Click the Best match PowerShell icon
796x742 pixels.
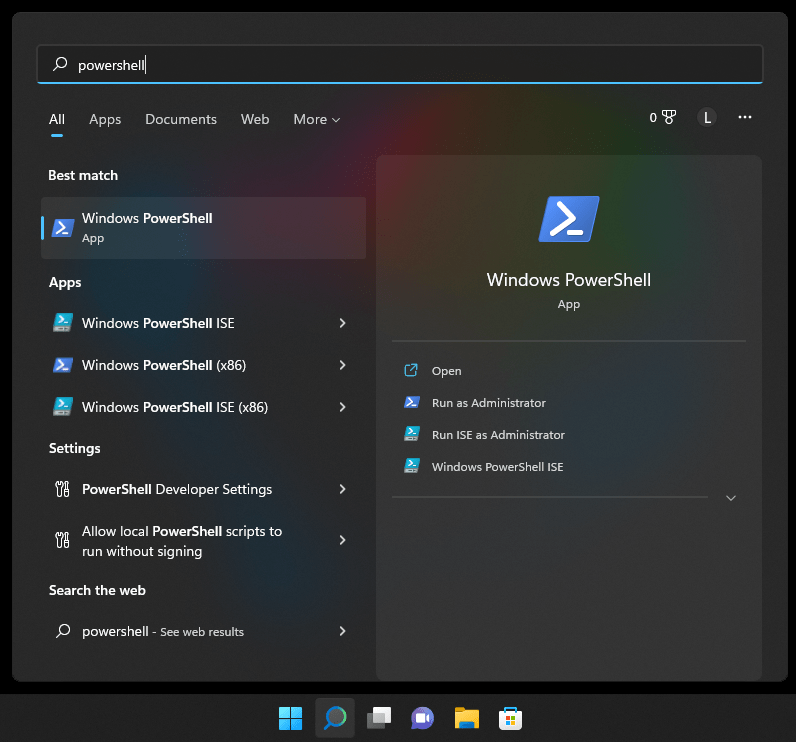pyautogui.click(x=63, y=228)
